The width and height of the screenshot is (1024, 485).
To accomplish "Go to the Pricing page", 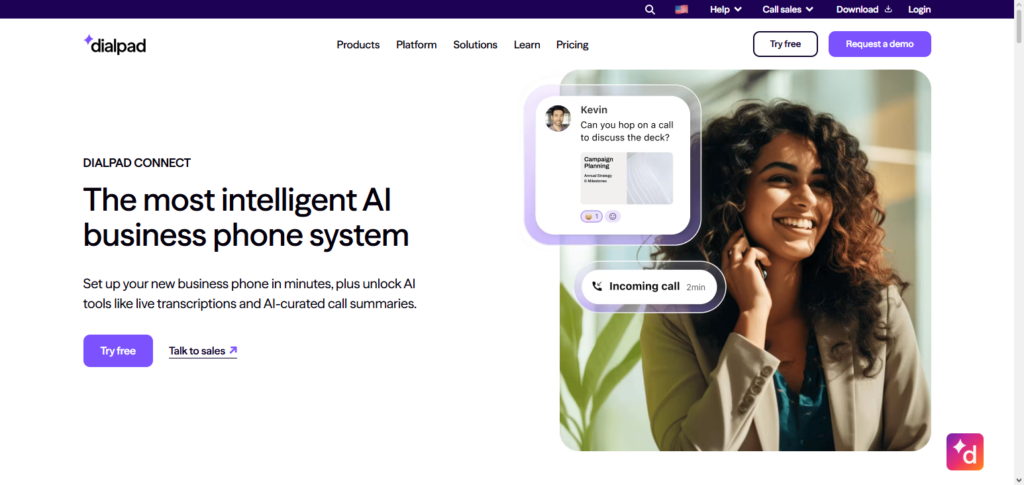I will click(x=572, y=44).
